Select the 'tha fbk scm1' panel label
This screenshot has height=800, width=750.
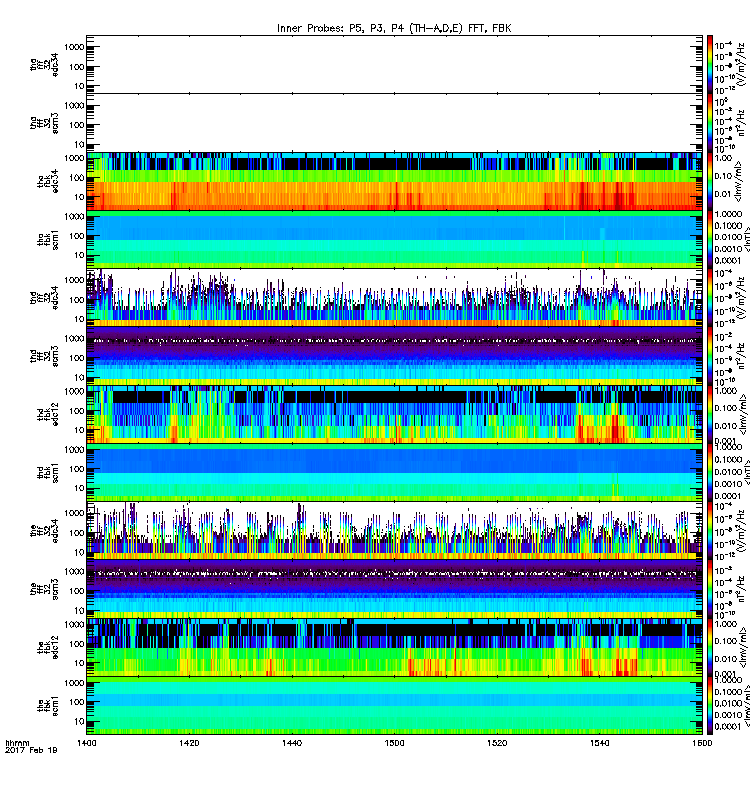point(48,239)
